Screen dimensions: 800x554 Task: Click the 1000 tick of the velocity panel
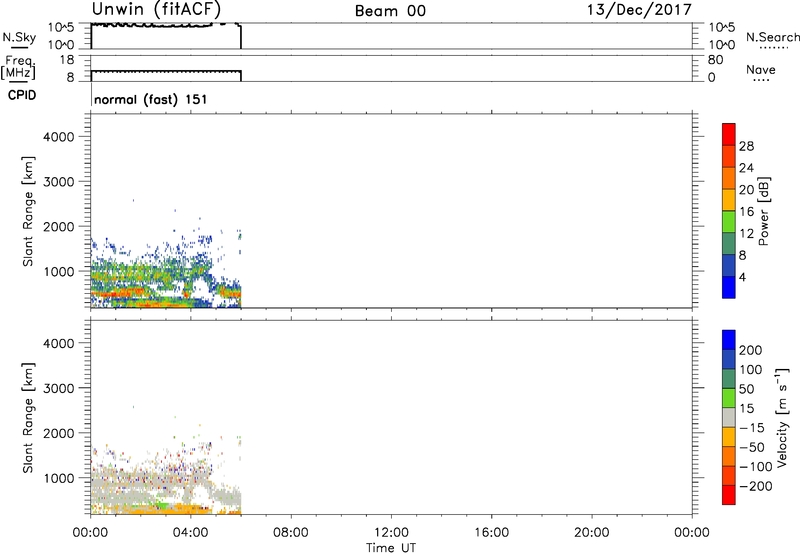click(x=59, y=478)
